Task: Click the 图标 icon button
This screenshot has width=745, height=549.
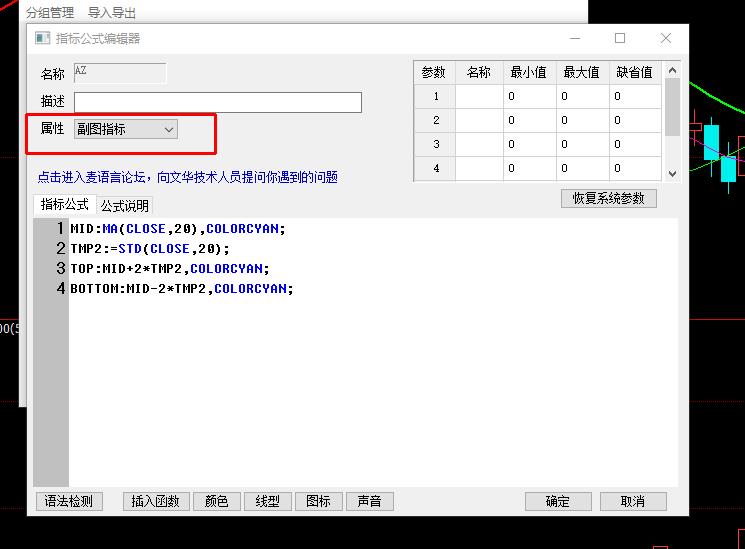Action: tap(318, 501)
